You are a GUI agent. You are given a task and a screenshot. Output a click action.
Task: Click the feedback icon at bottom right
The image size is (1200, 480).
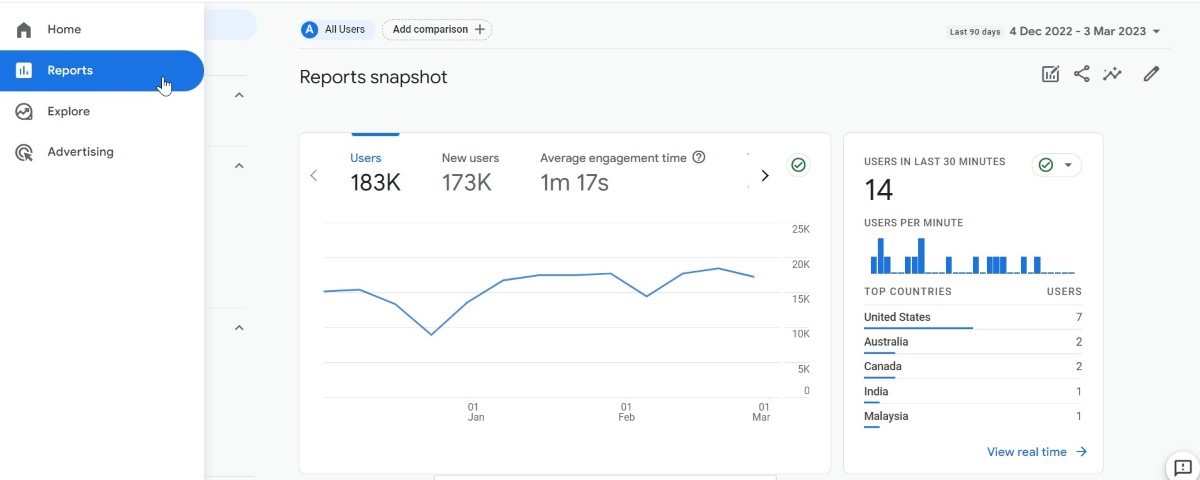[x=1183, y=467]
